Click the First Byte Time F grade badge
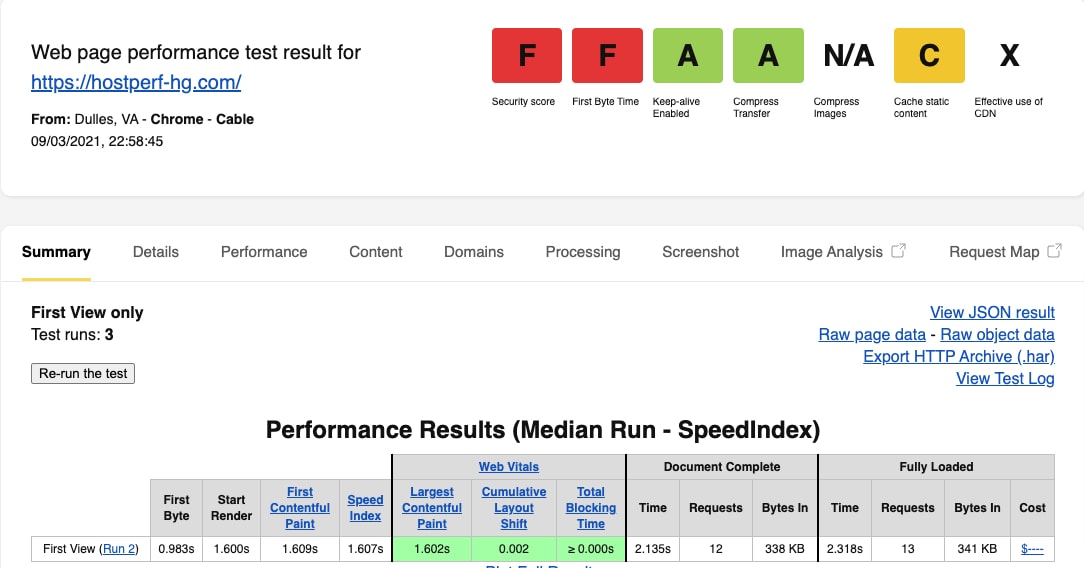 [x=607, y=55]
